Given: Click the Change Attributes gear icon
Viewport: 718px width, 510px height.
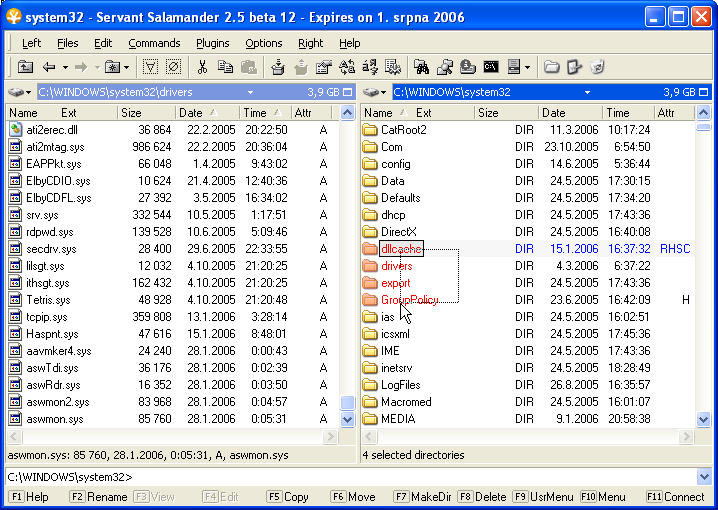Looking at the screenshot, I should pos(393,67).
